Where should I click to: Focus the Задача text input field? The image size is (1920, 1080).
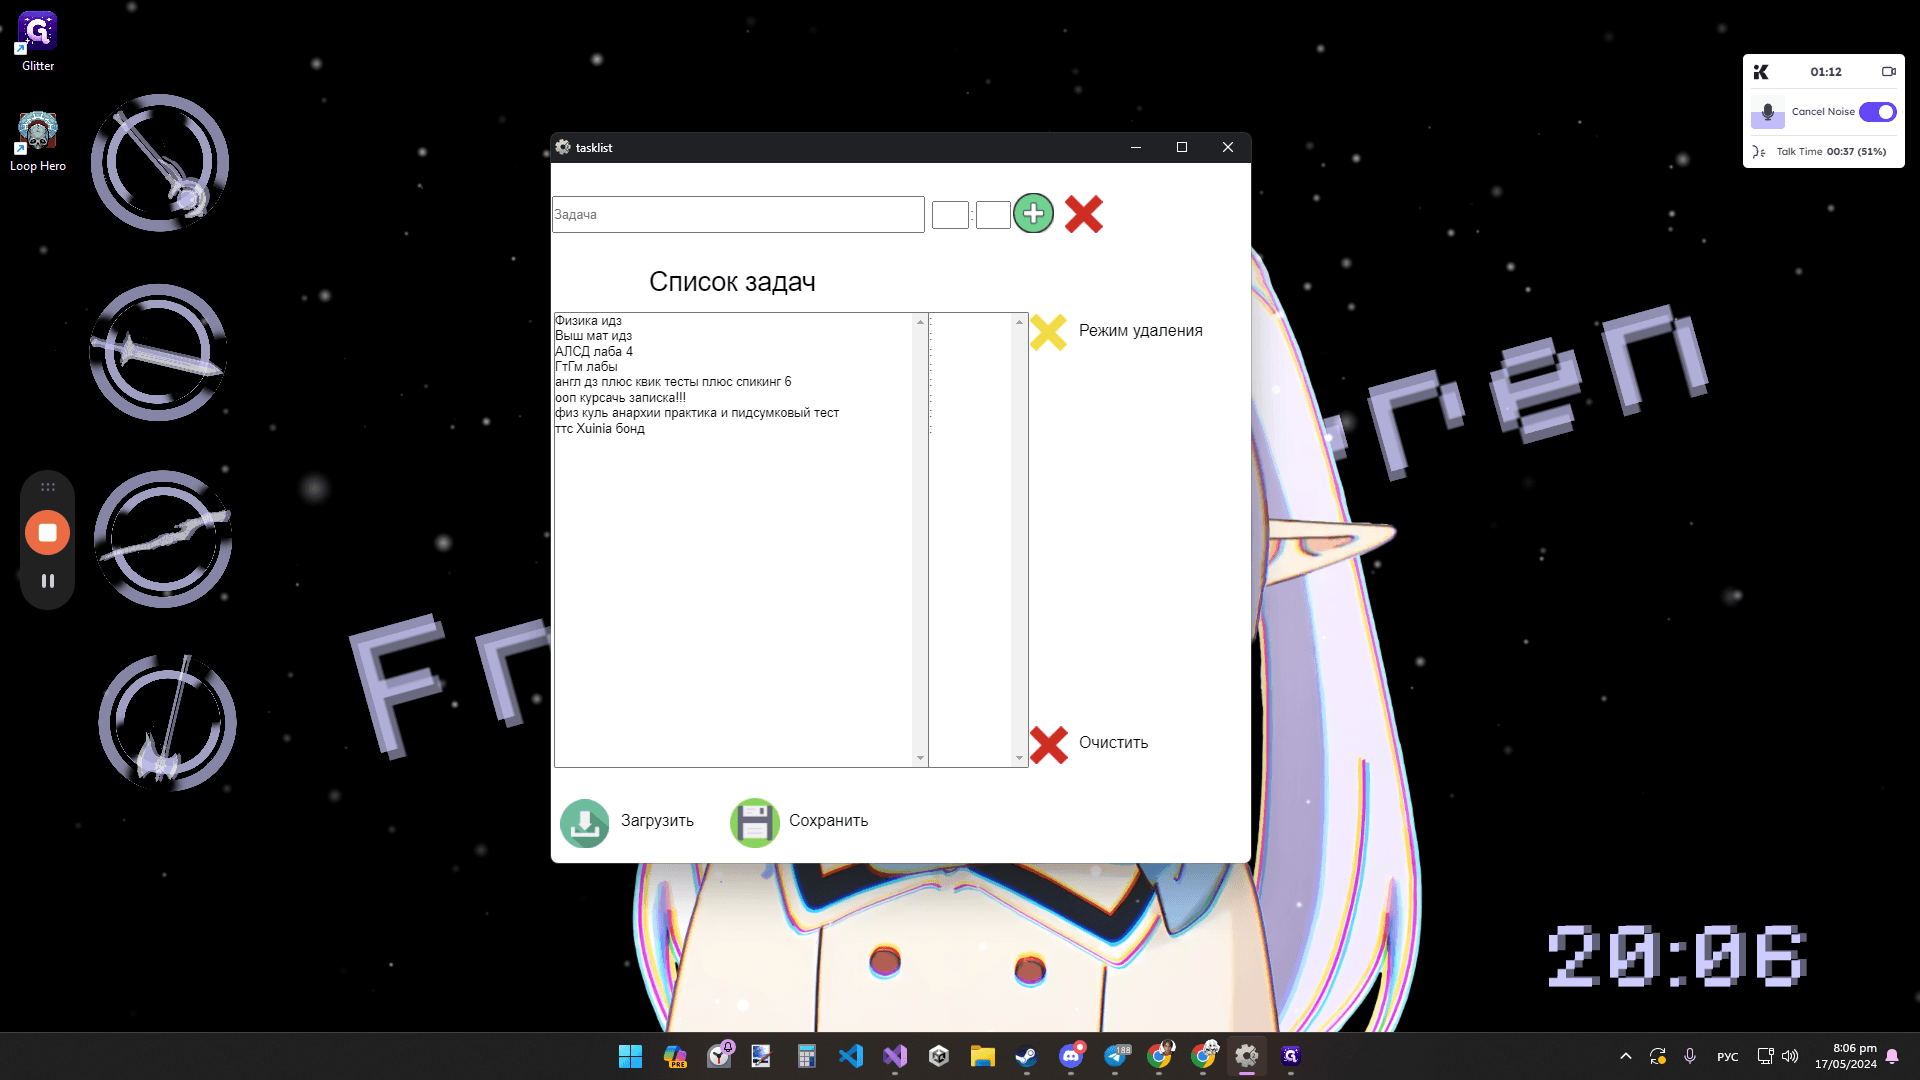pyautogui.click(x=738, y=214)
